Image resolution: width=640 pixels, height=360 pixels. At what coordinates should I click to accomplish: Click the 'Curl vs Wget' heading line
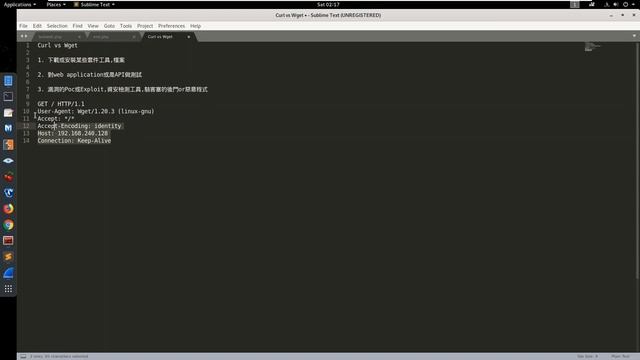(58, 45)
